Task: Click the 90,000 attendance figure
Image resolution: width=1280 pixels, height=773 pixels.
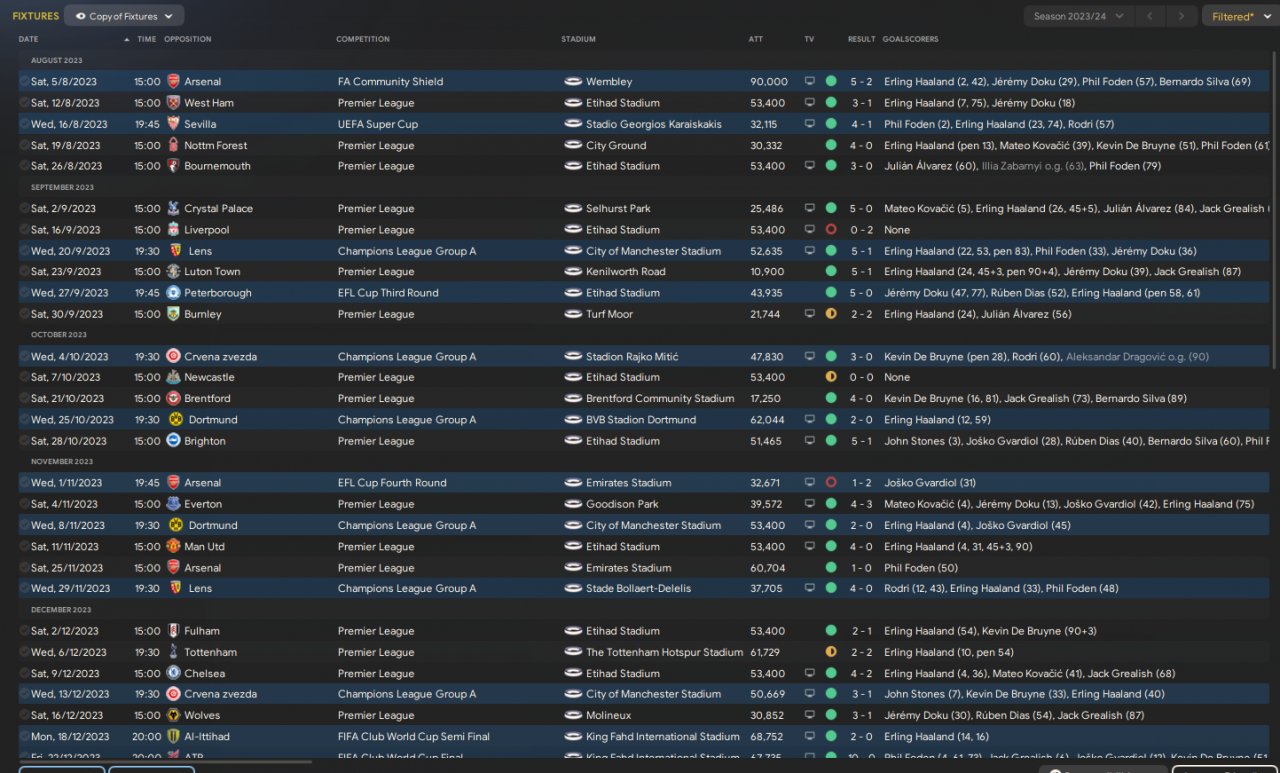Action: [x=769, y=82]
